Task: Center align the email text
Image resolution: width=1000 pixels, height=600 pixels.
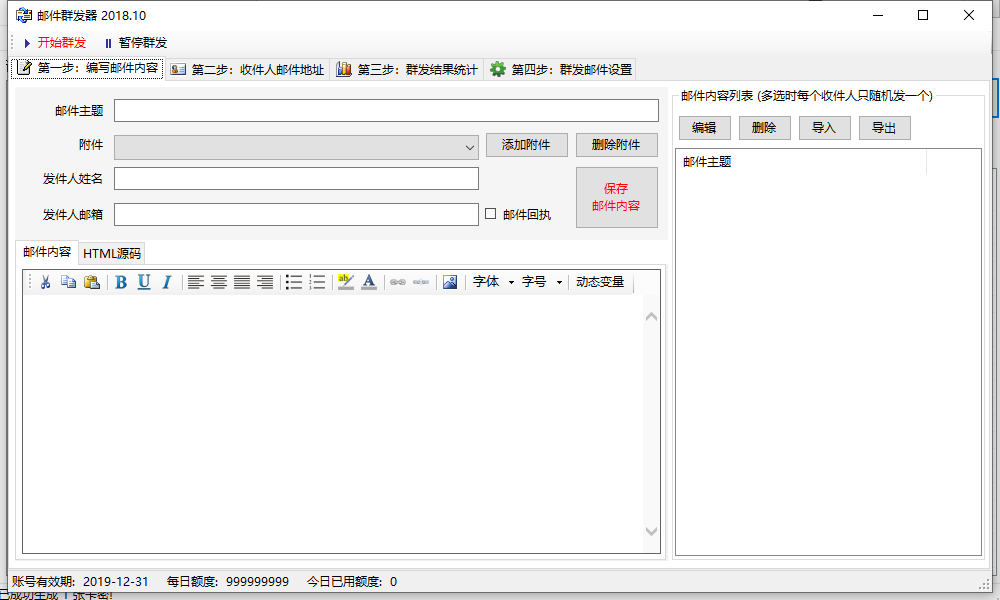Action: click(219, 283)
